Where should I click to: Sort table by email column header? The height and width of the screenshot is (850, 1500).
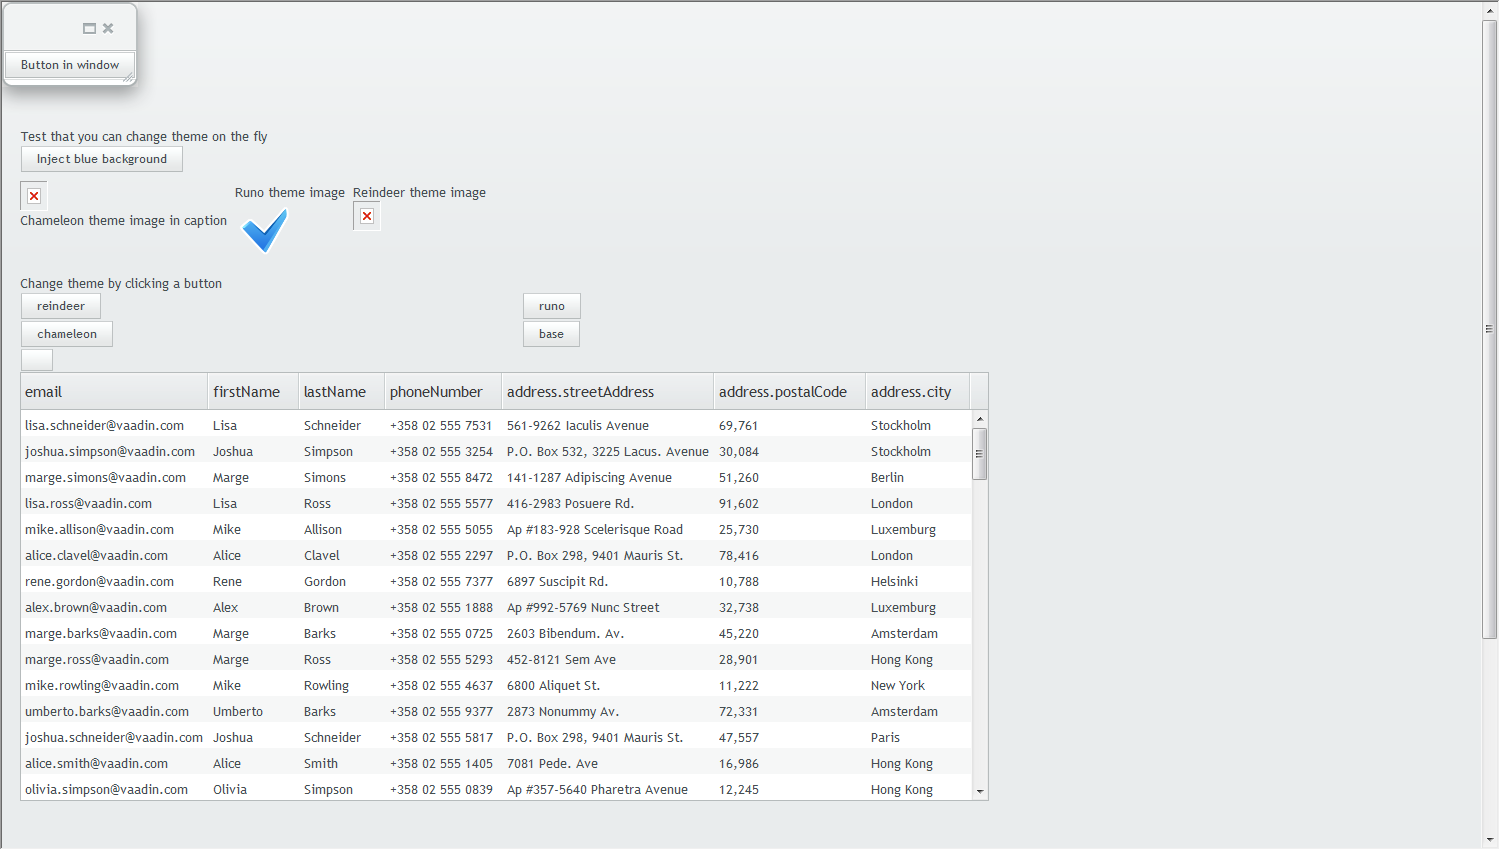pos(114,392)
